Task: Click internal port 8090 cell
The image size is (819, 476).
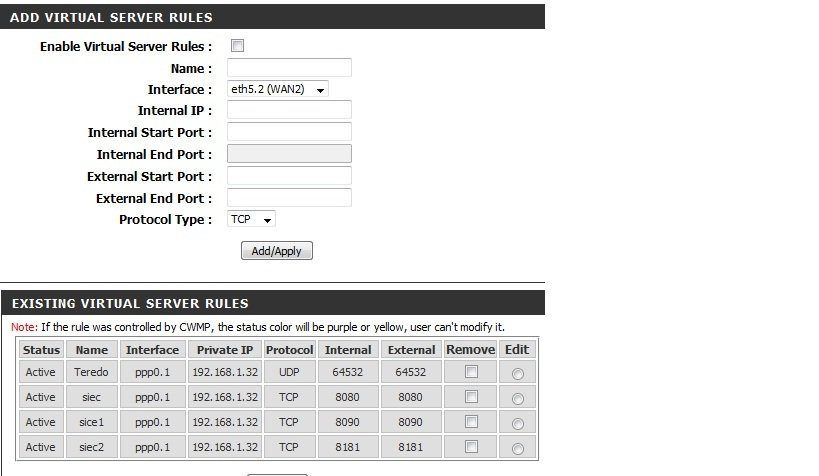Action: pyautogui.click(x=348, y=422)
